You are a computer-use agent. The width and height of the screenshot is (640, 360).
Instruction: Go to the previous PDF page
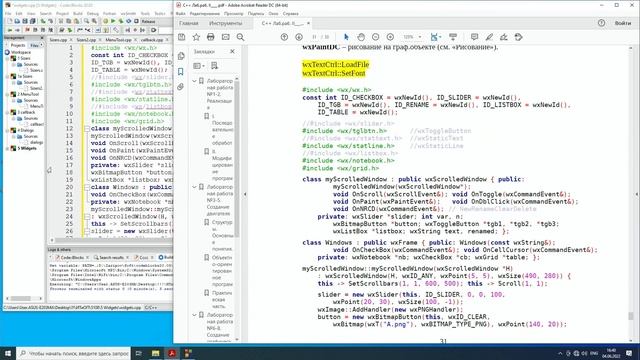point(284,37)
